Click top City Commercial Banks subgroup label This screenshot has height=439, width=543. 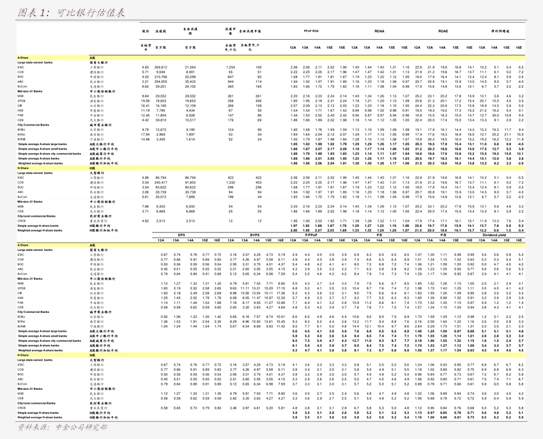pos(33,125)
